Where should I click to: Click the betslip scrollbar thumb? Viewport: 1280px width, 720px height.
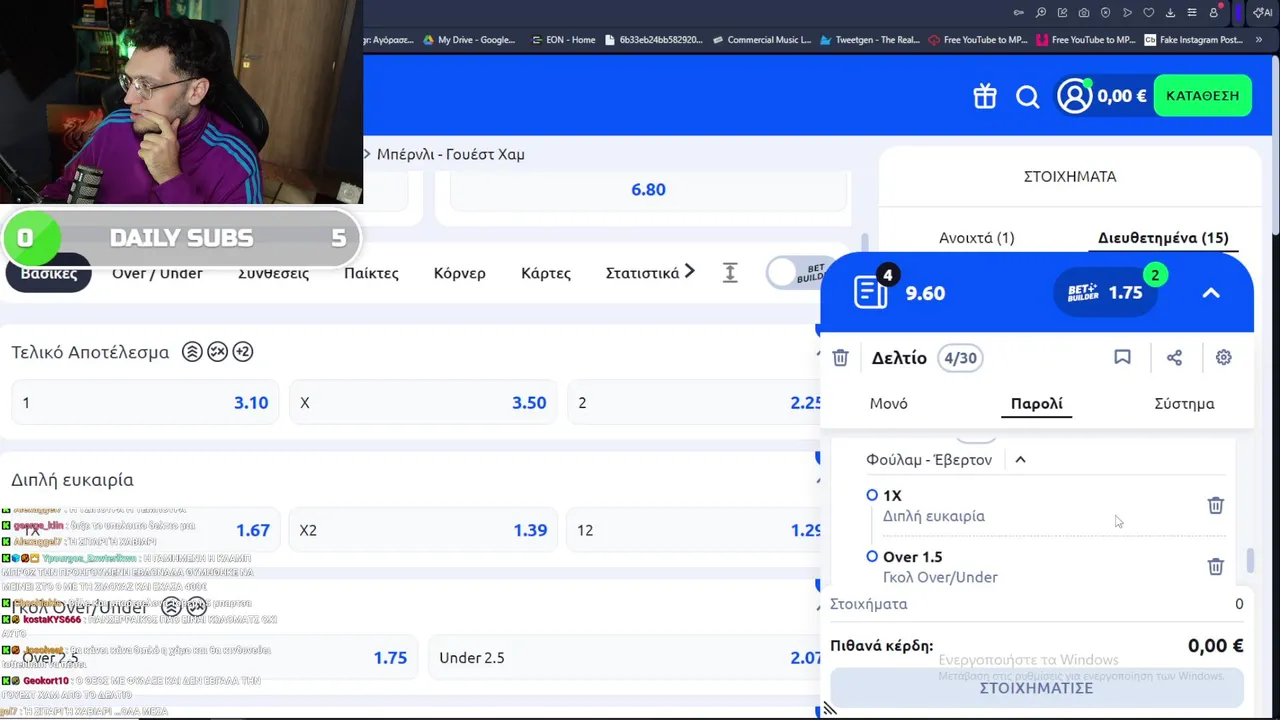point(1248,561)
